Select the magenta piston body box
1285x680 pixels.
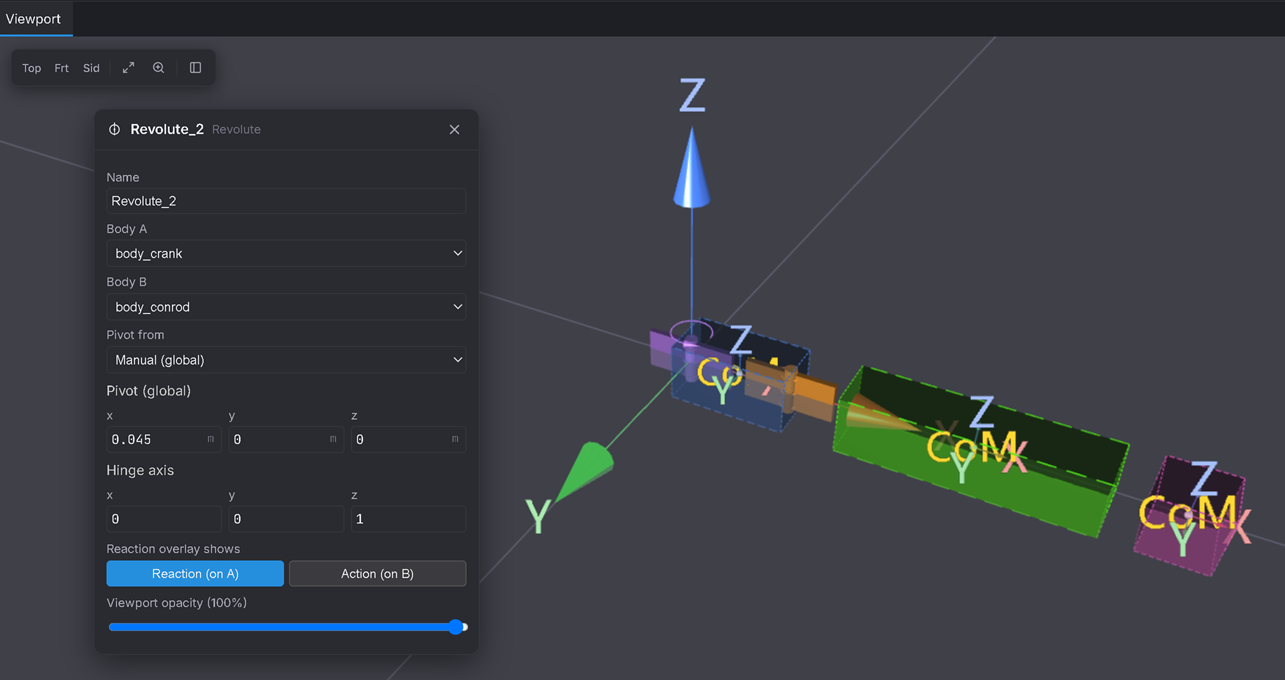tap(1190, 515)
